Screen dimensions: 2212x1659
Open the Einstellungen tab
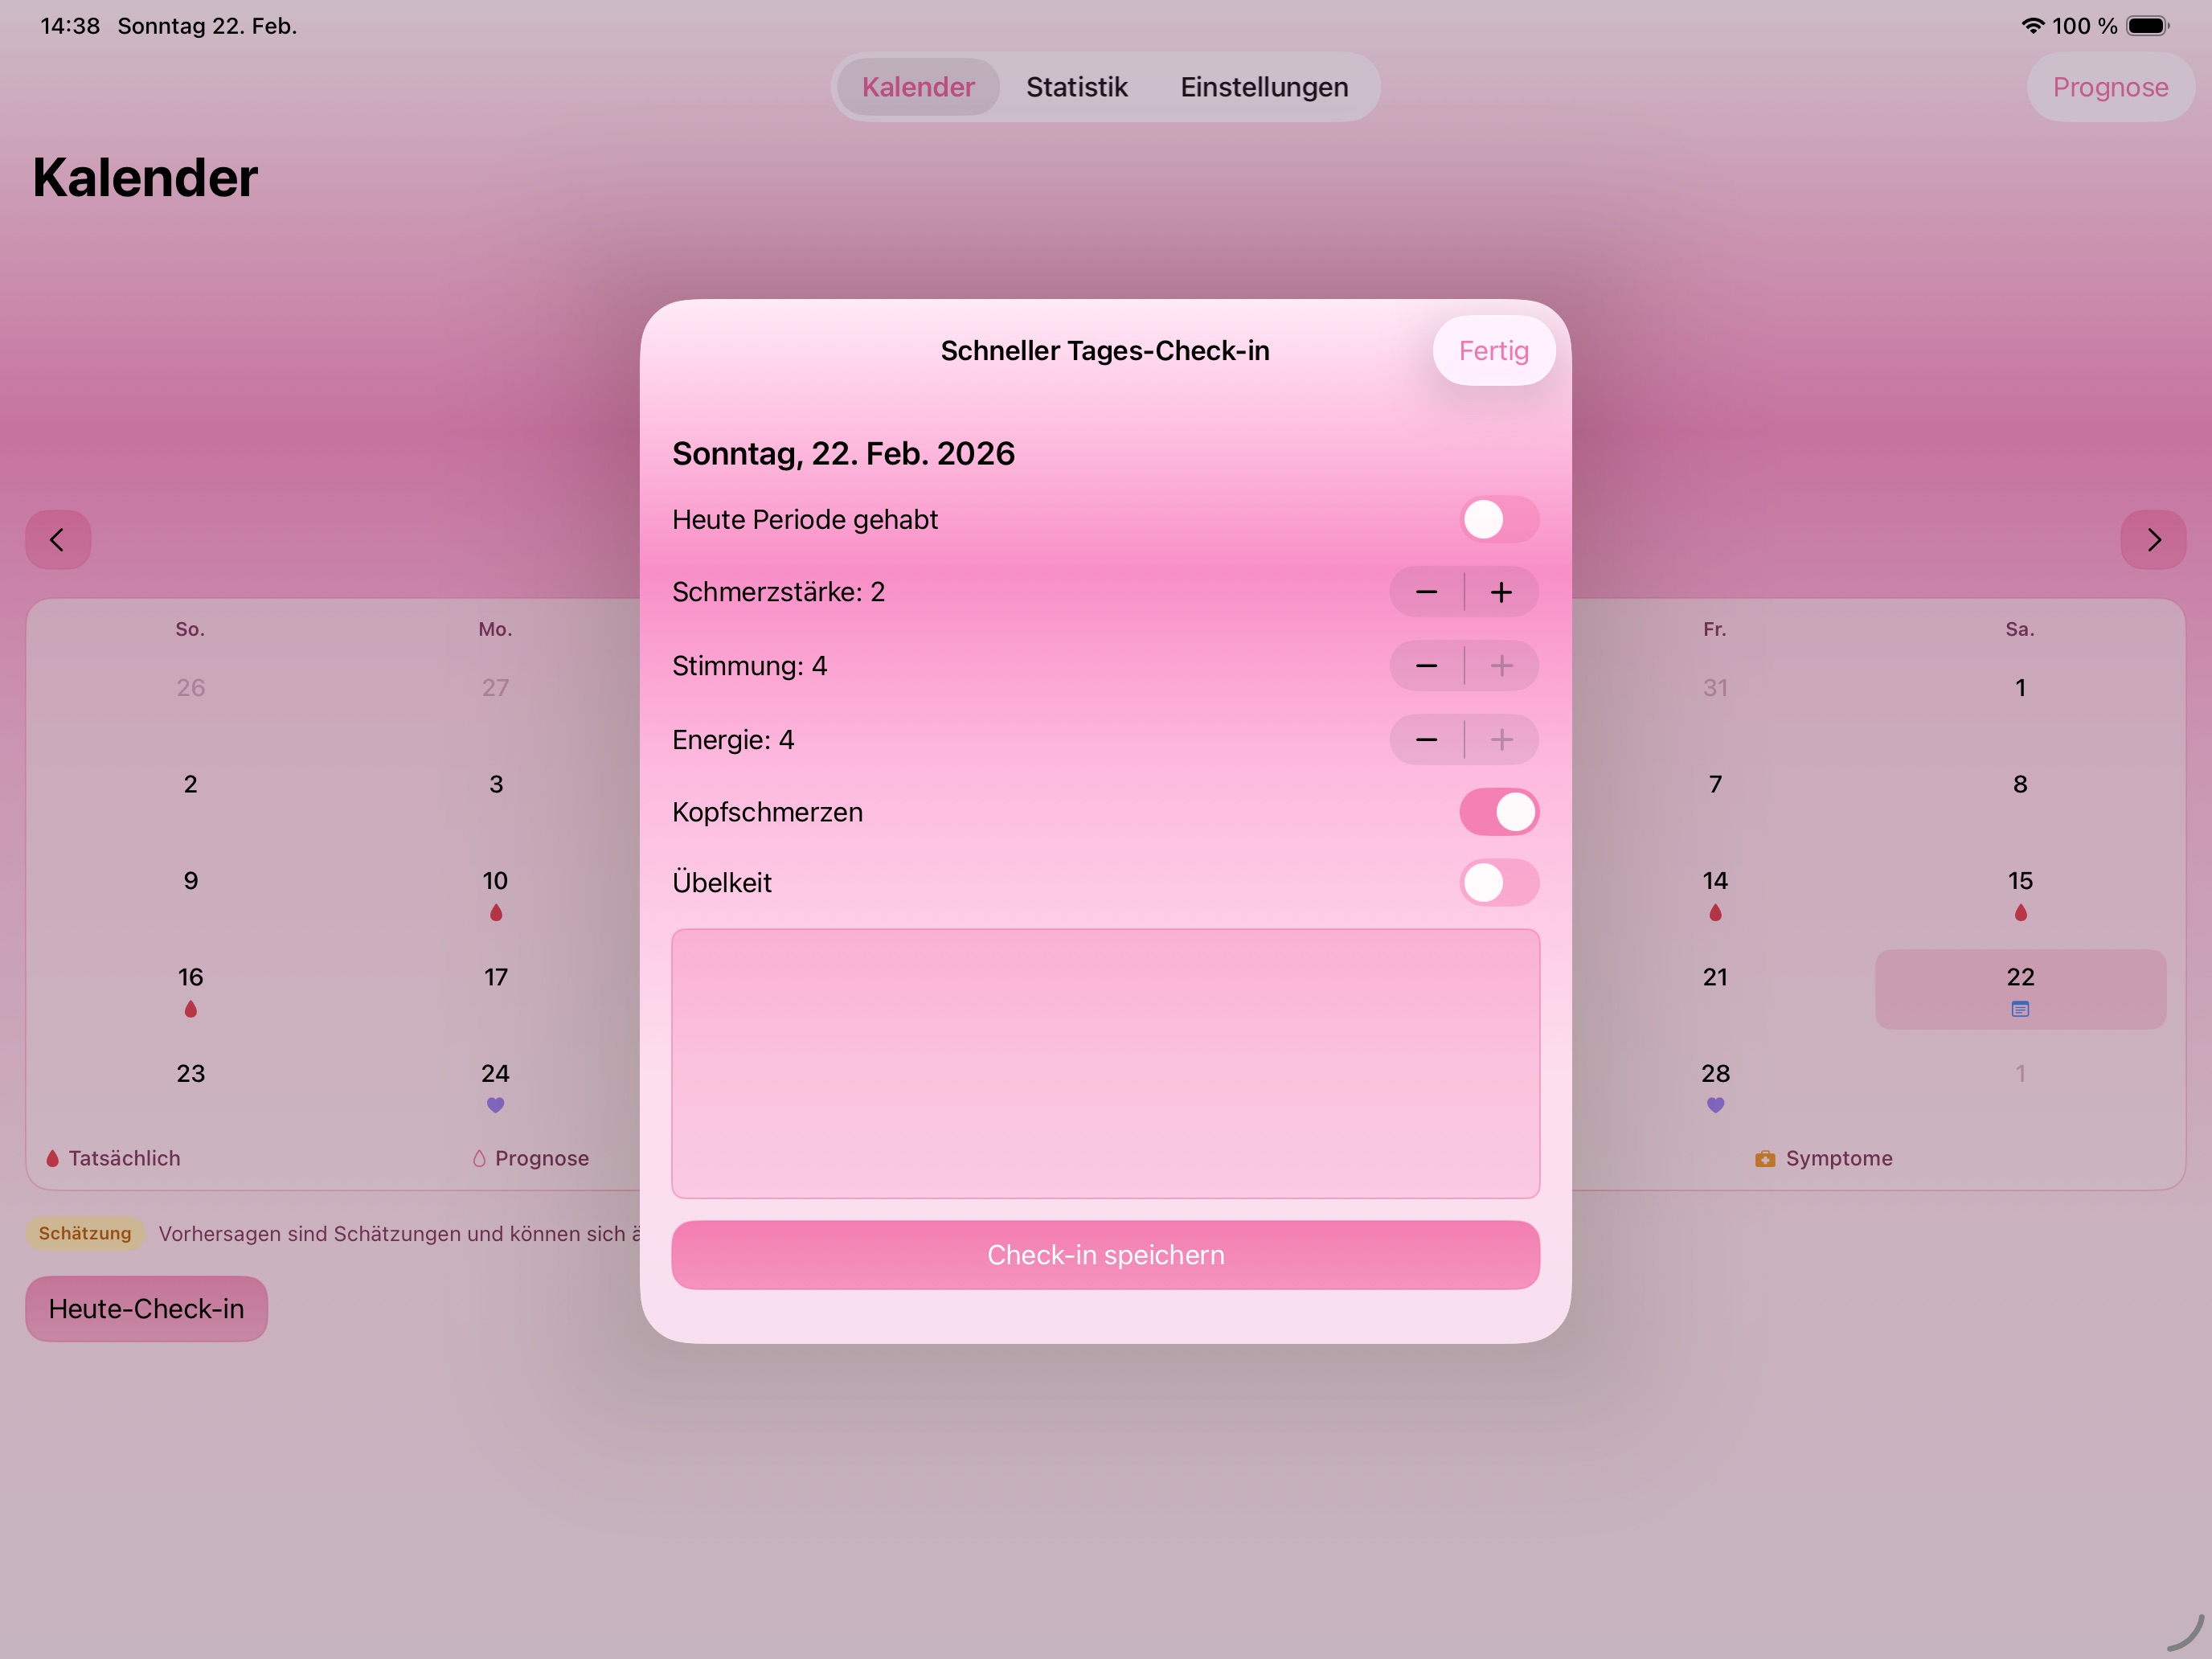(1264, 87)
